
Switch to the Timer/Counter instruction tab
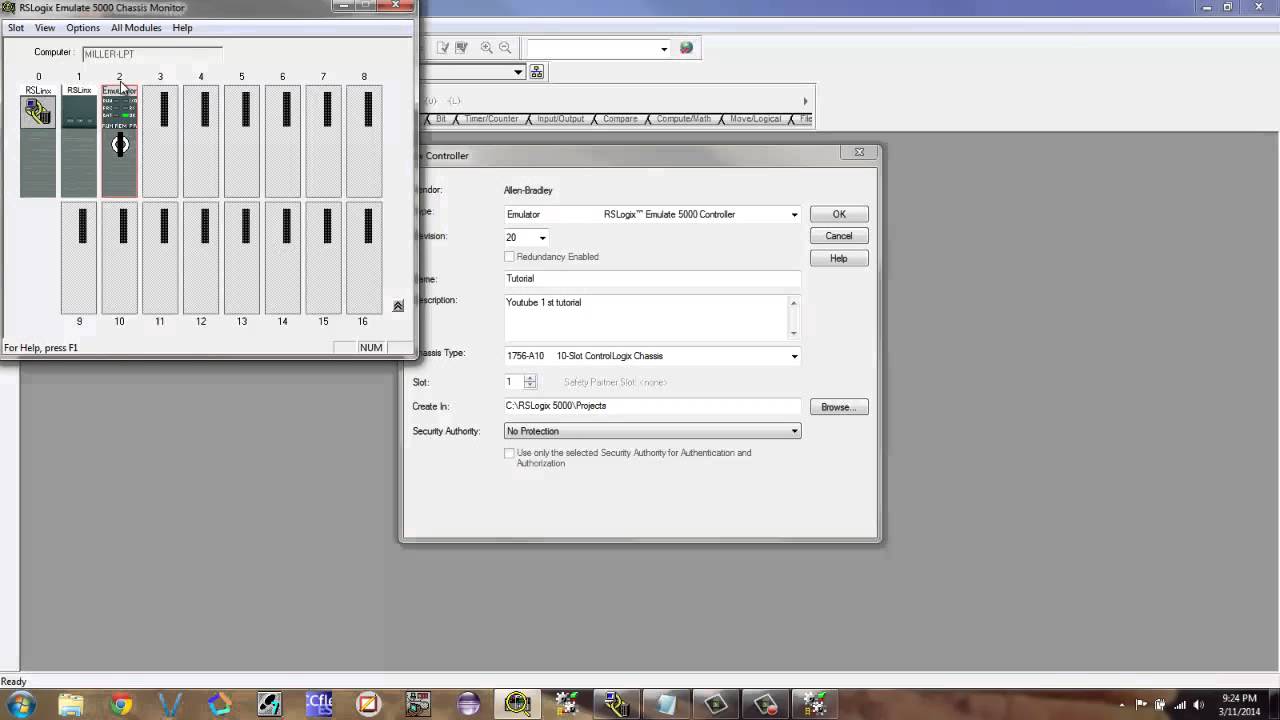pyautogui.click(x=491, y=119)
